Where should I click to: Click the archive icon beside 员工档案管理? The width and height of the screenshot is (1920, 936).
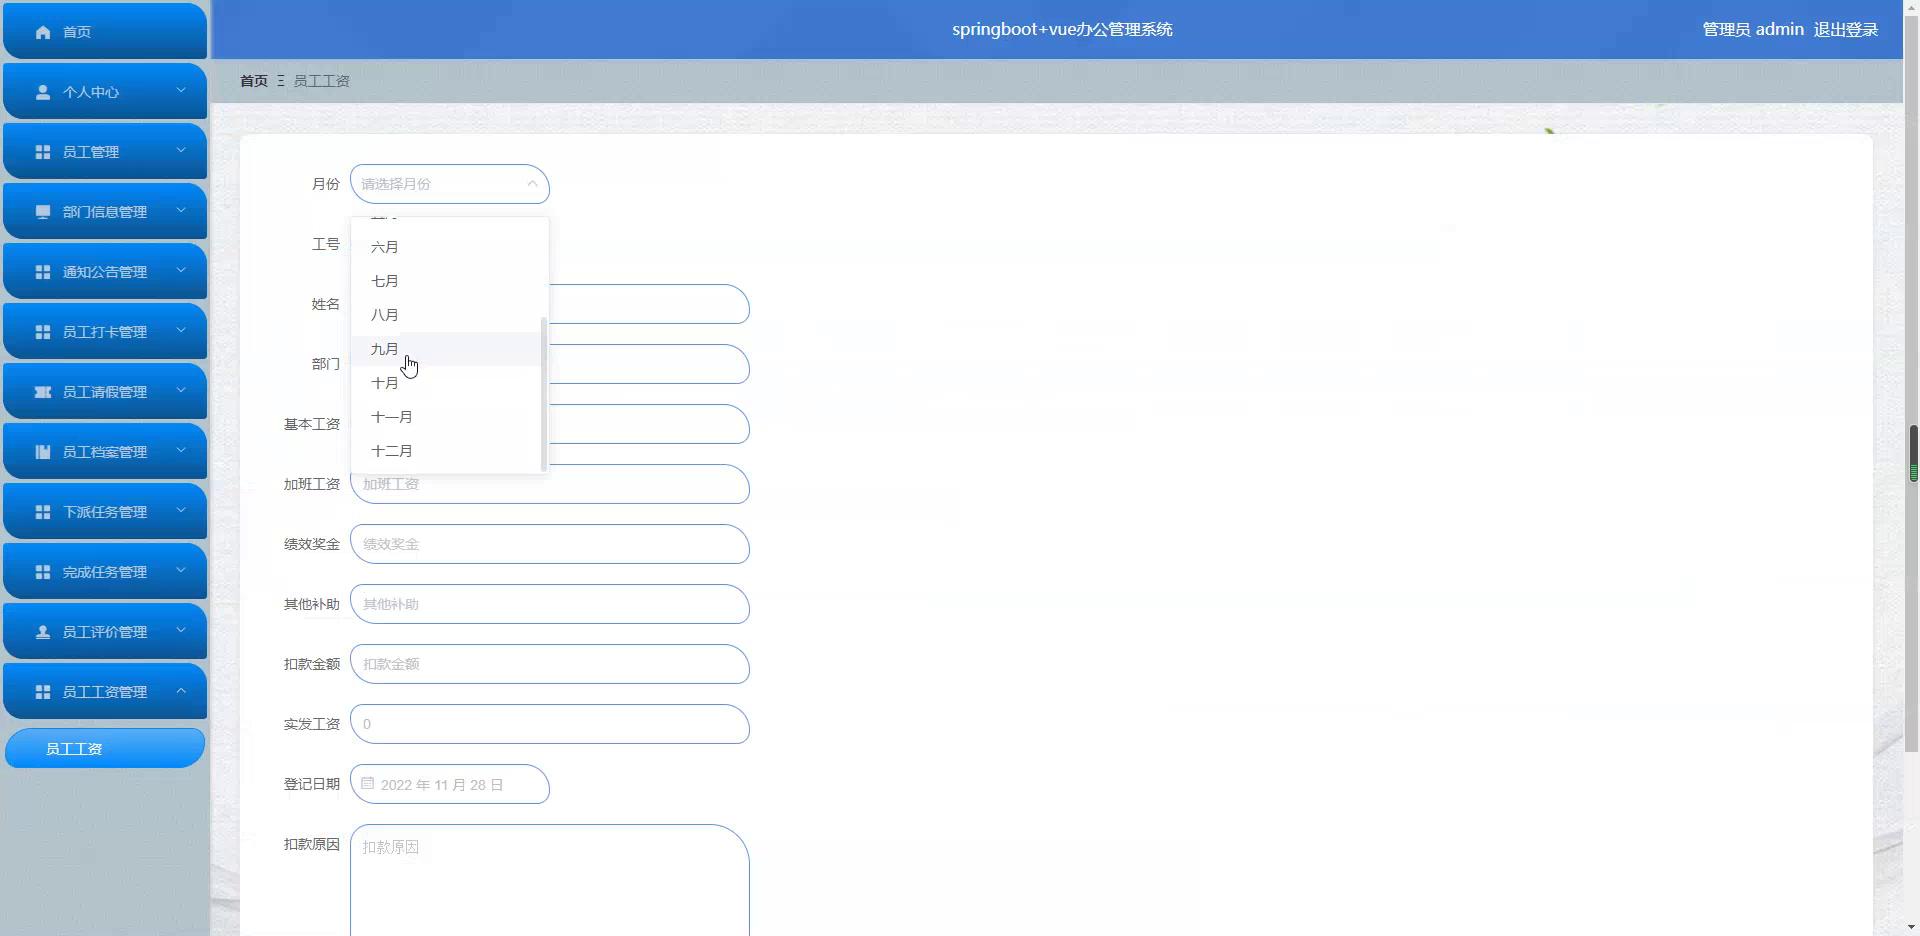point(43,452)
